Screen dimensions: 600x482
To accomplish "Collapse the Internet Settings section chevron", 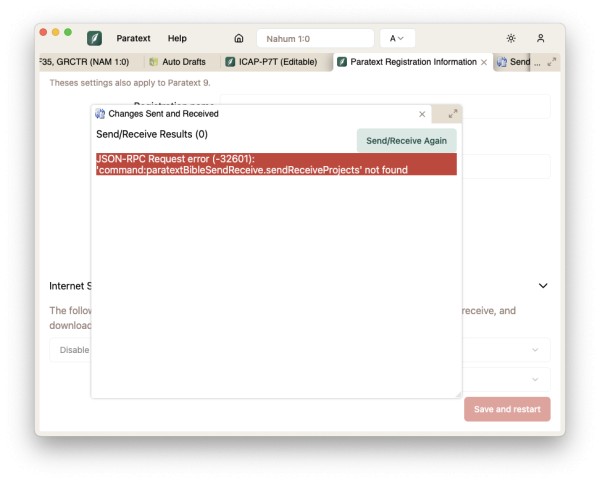I will 543,286.
